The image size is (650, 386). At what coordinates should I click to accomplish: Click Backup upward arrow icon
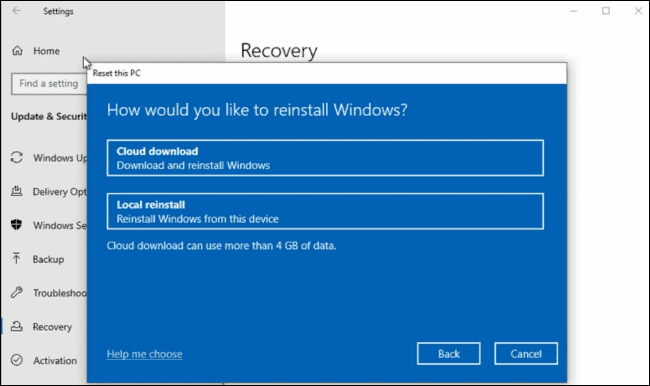[x=16, y=258]
